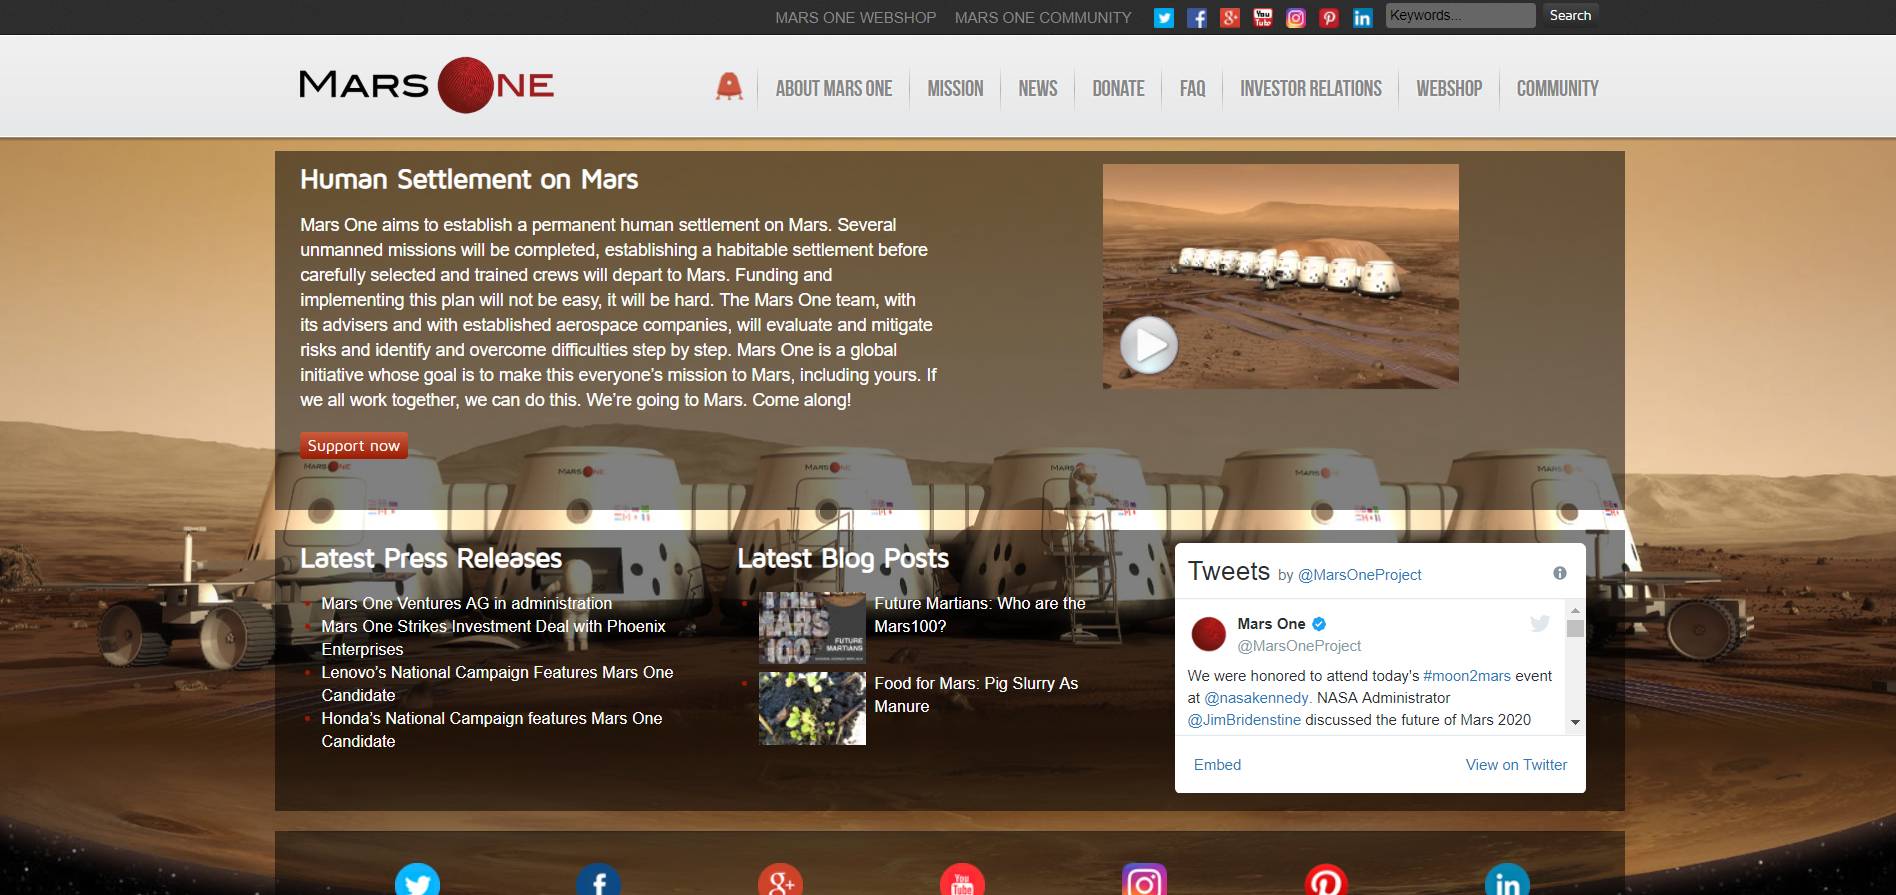Screen dimensions: 1896x895
Task: Click @MarsOneProject in Tweets header
Action: coord(1359,575)
